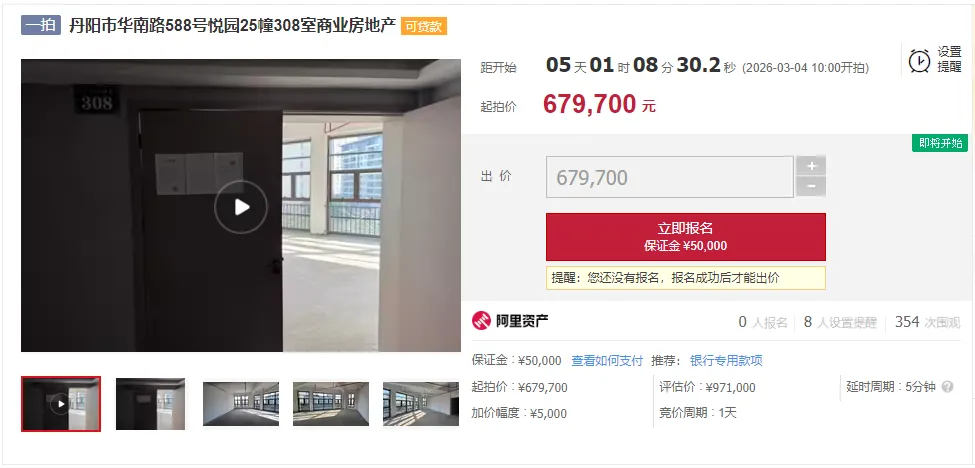The image size is (975, 468).
Task: Click the 可贷款 orange tag
Action: [424, 27]
